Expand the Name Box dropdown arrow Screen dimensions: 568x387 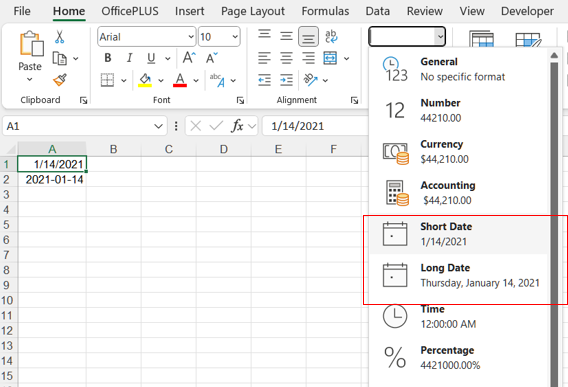pyautogui.click(x=158, y=126)
